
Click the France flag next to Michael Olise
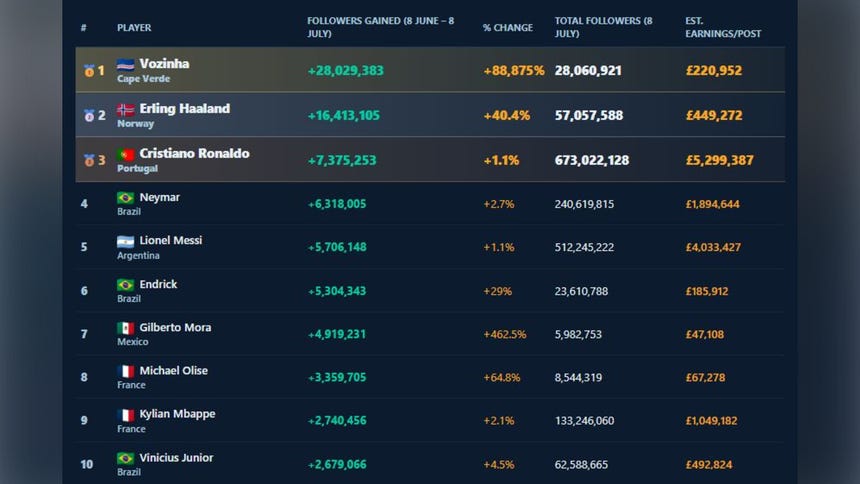coord(126,371)
